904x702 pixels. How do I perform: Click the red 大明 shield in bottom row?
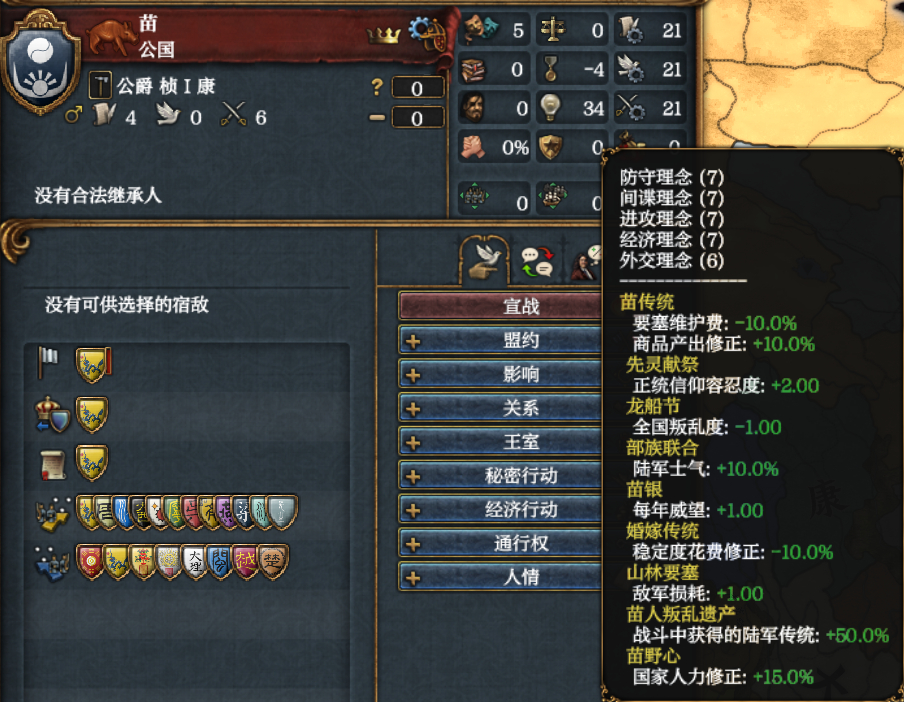click(x=89, y=561)
